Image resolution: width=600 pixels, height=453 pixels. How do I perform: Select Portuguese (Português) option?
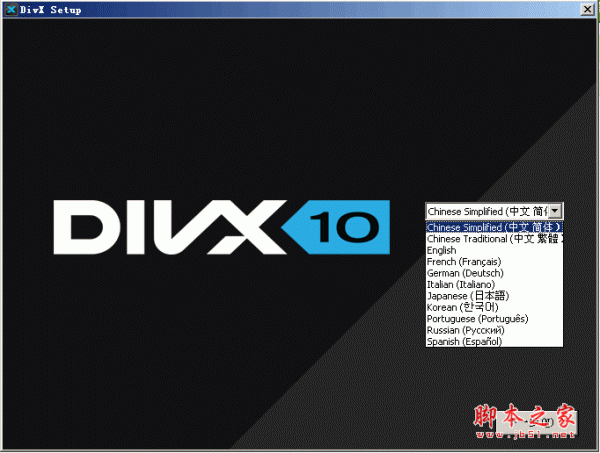pos(494,319)
